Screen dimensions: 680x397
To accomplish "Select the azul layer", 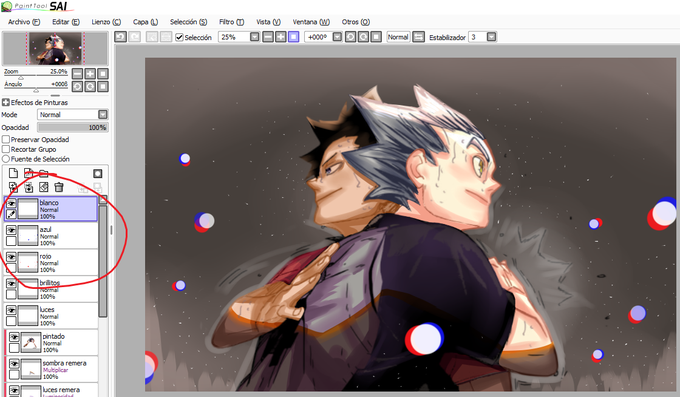I will [x=51, y=236].
